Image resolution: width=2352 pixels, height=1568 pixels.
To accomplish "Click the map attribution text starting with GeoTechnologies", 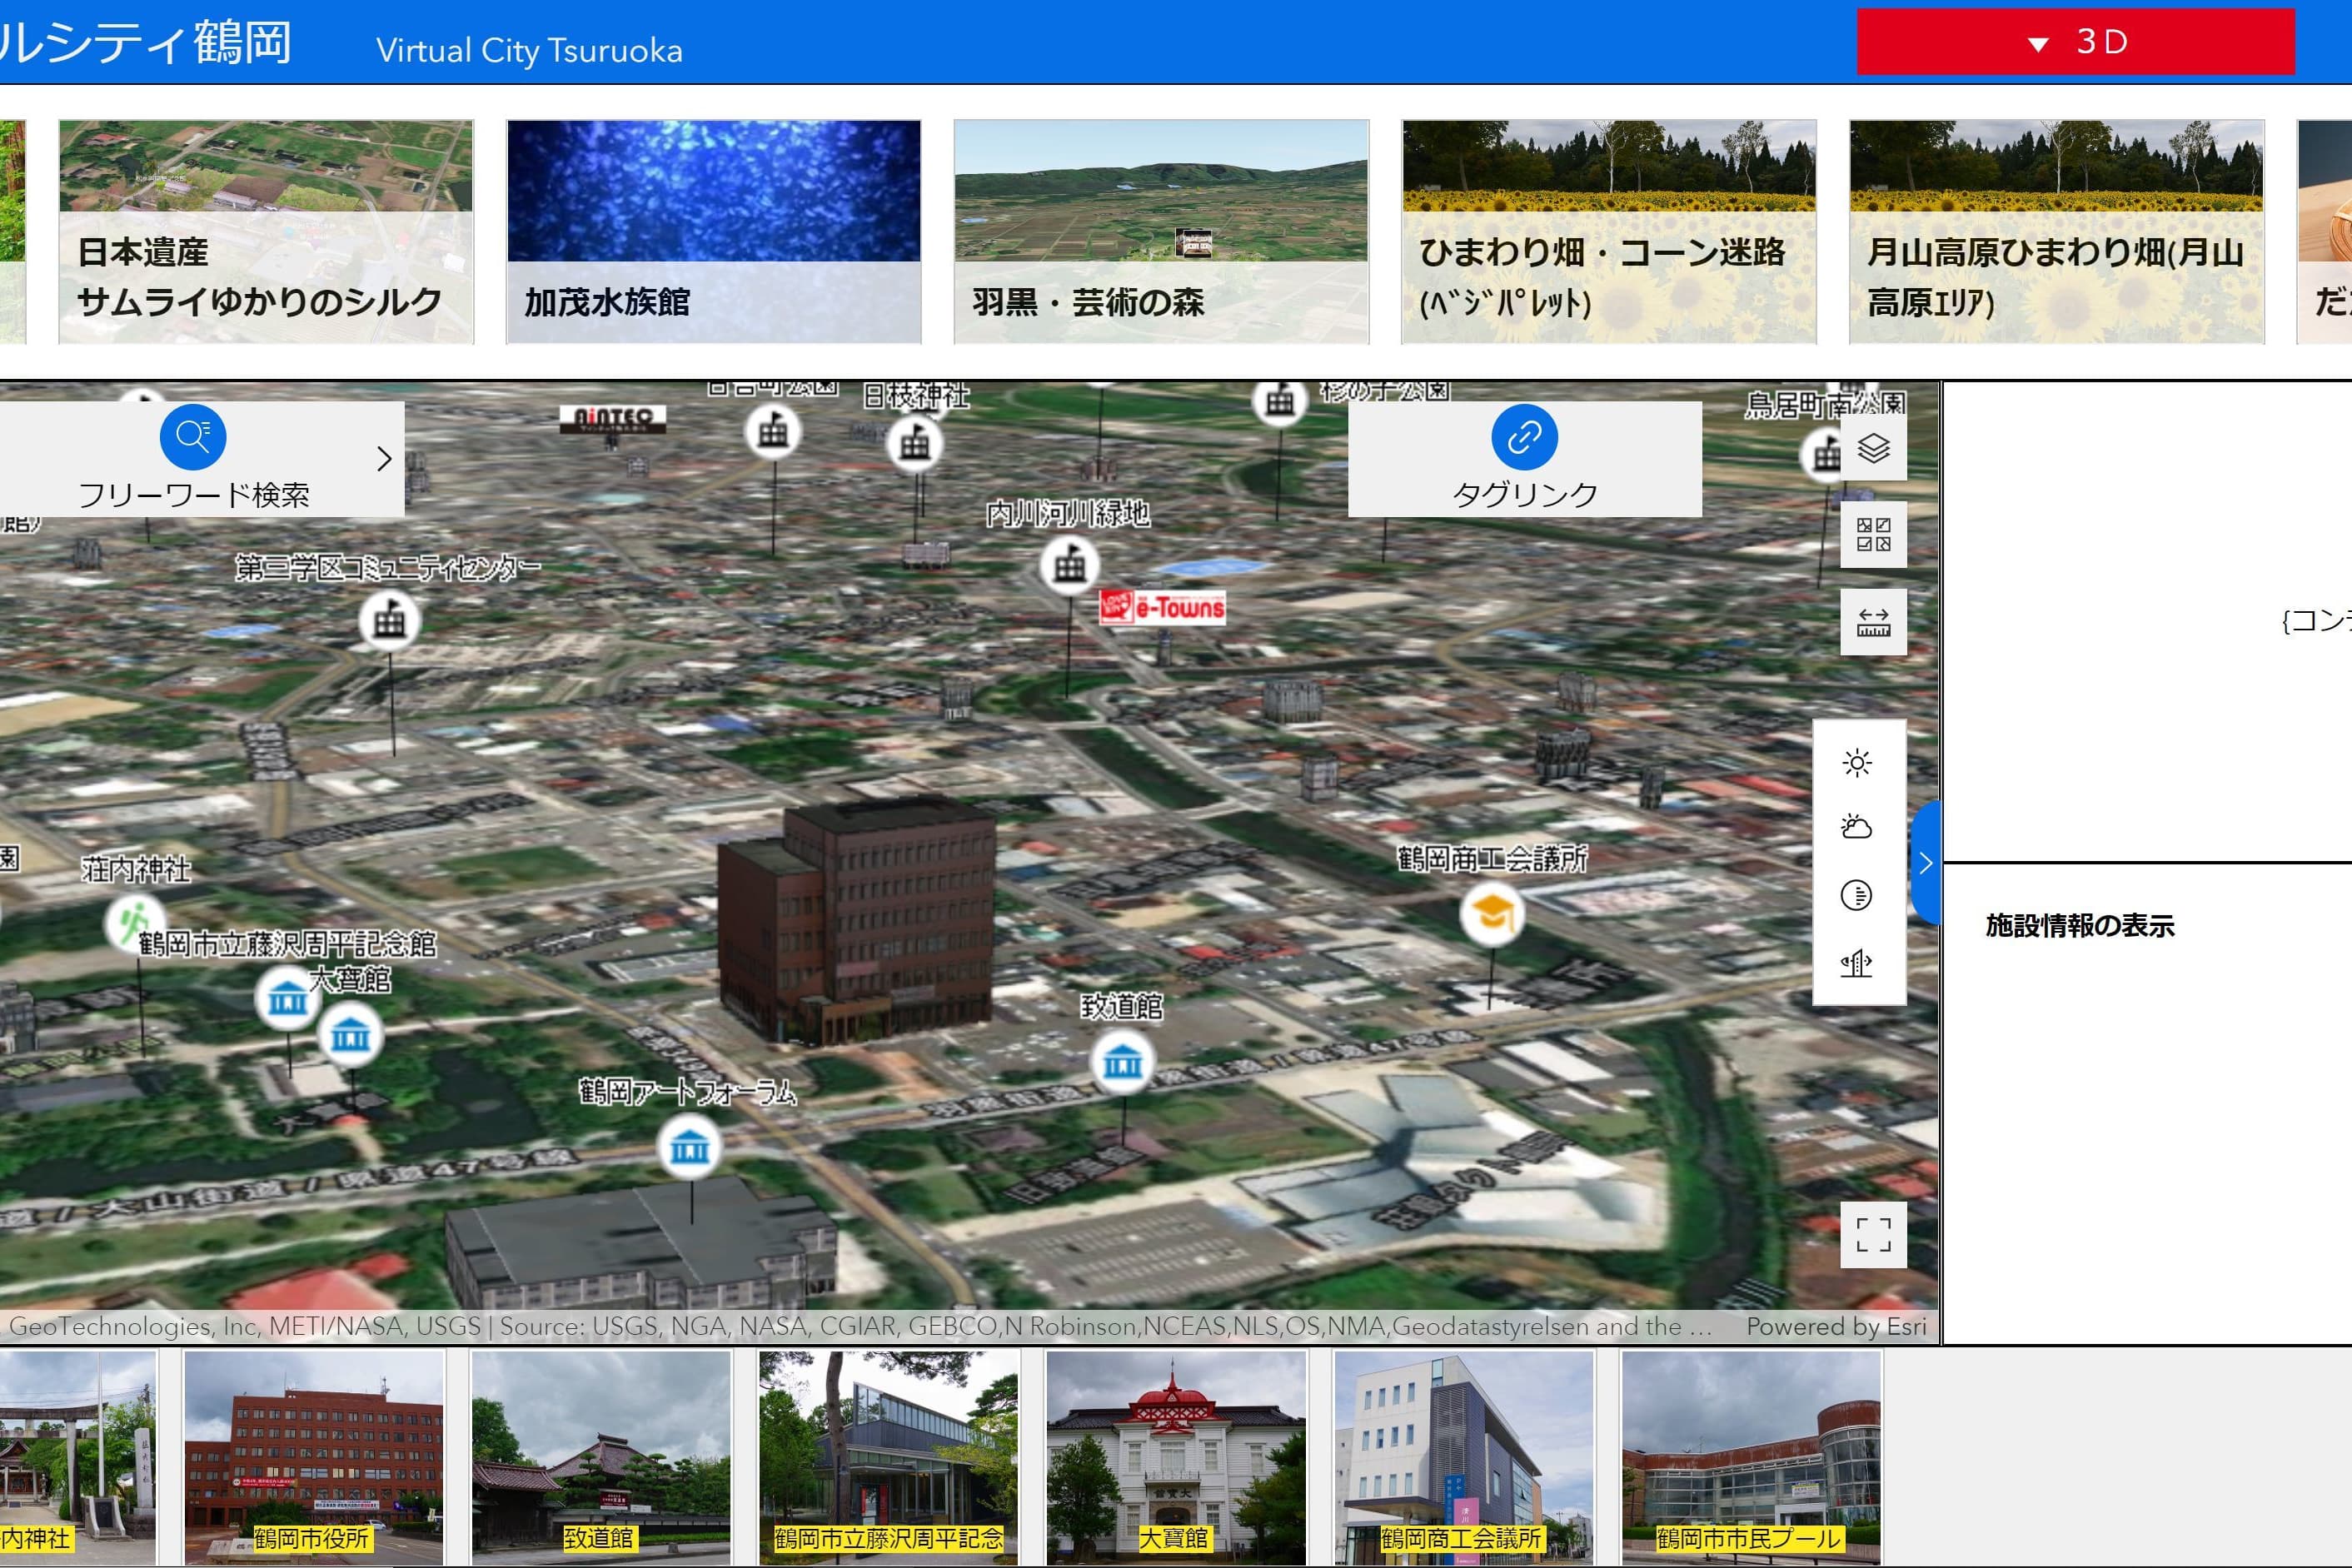I will tap(860, 1326).
